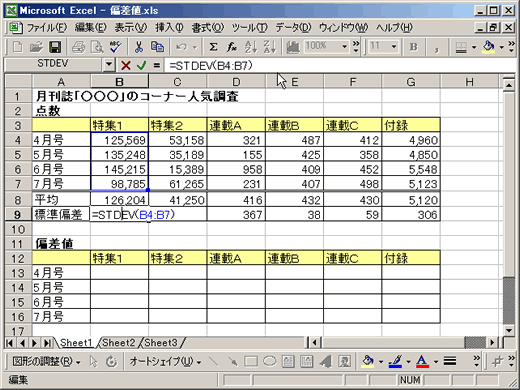Expand the function name box dropdown

pos(109,64)
